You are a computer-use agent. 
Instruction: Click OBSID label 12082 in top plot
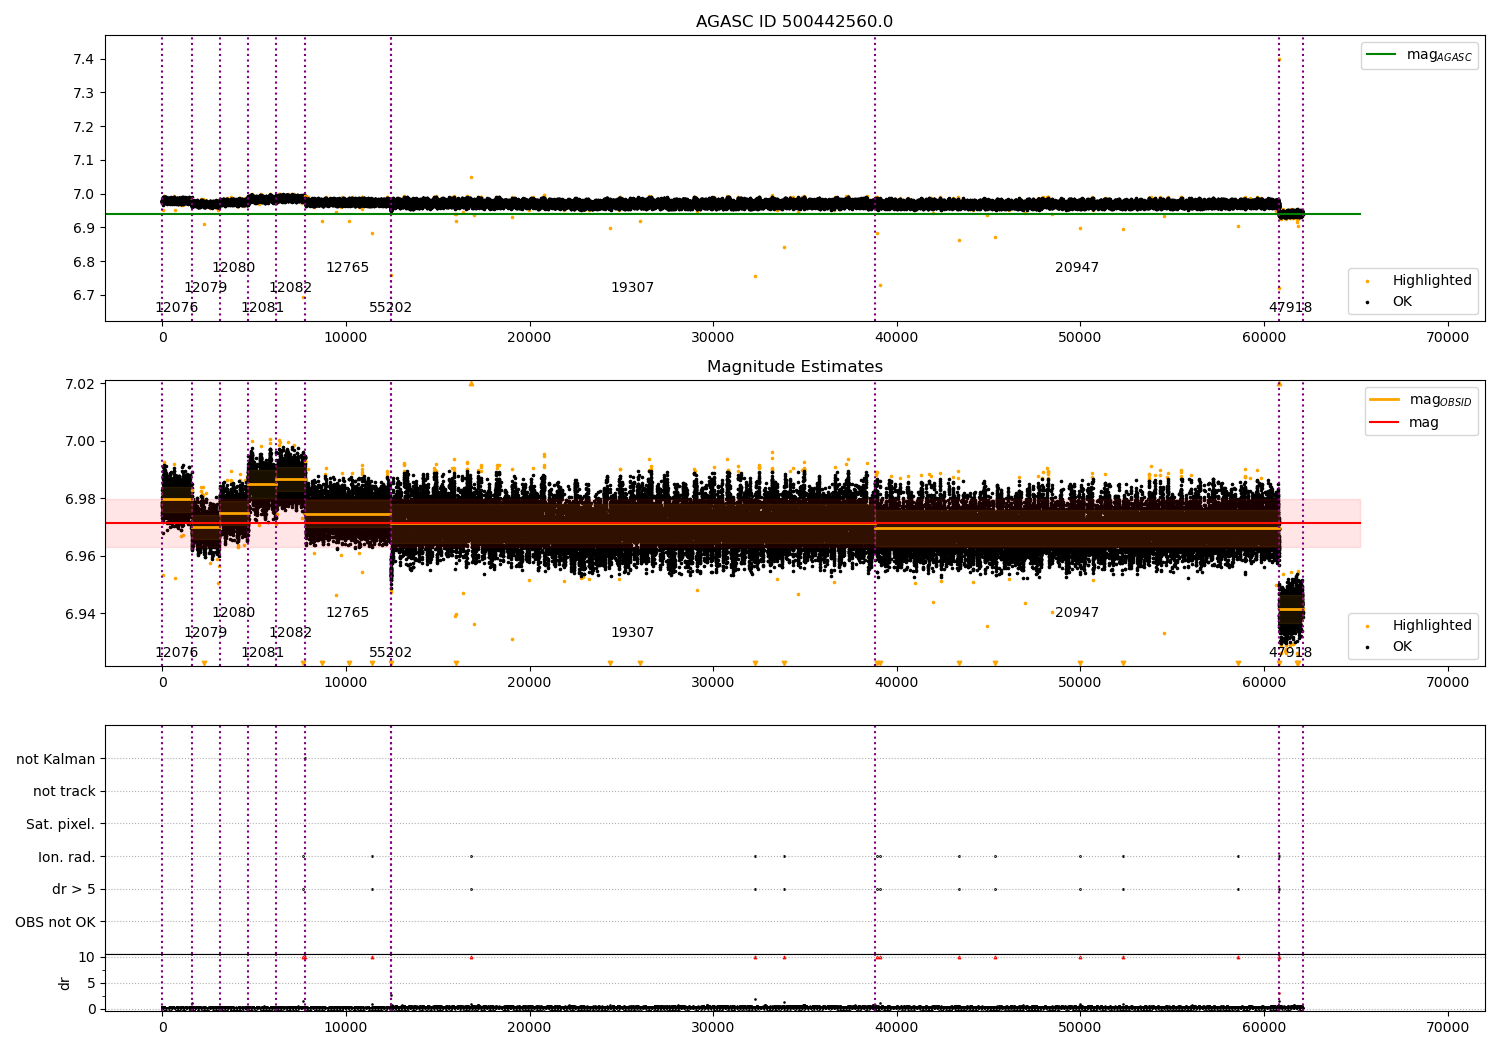pos(291,288)
